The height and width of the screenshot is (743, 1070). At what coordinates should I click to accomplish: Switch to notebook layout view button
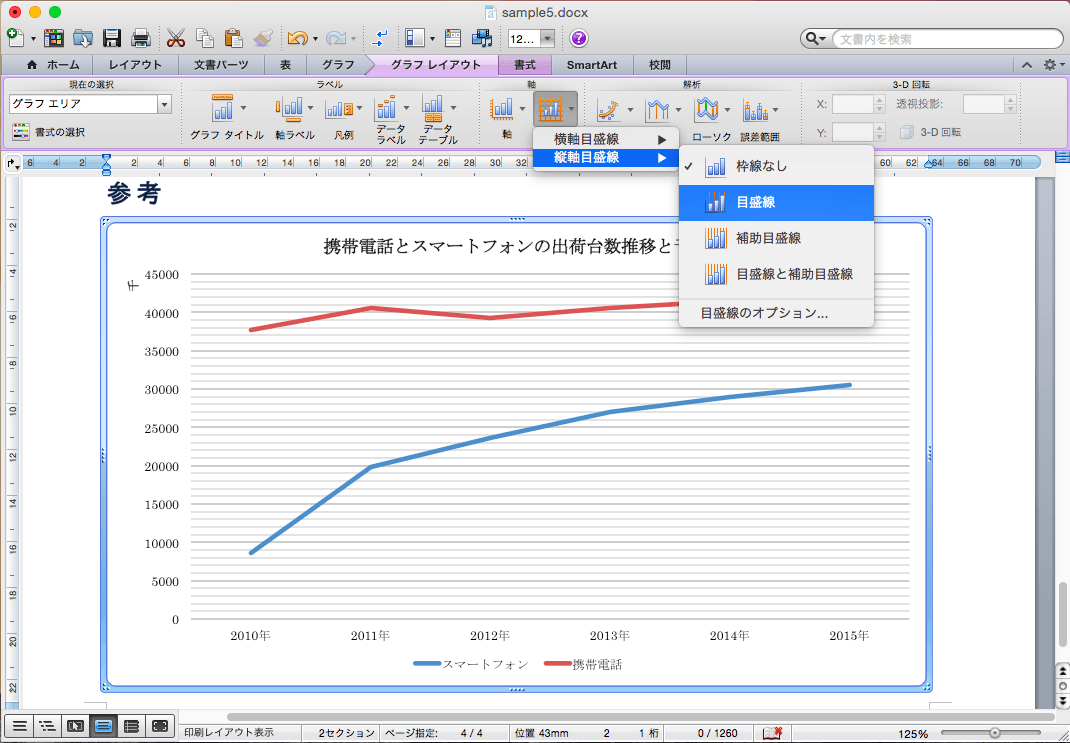[131, 726]
